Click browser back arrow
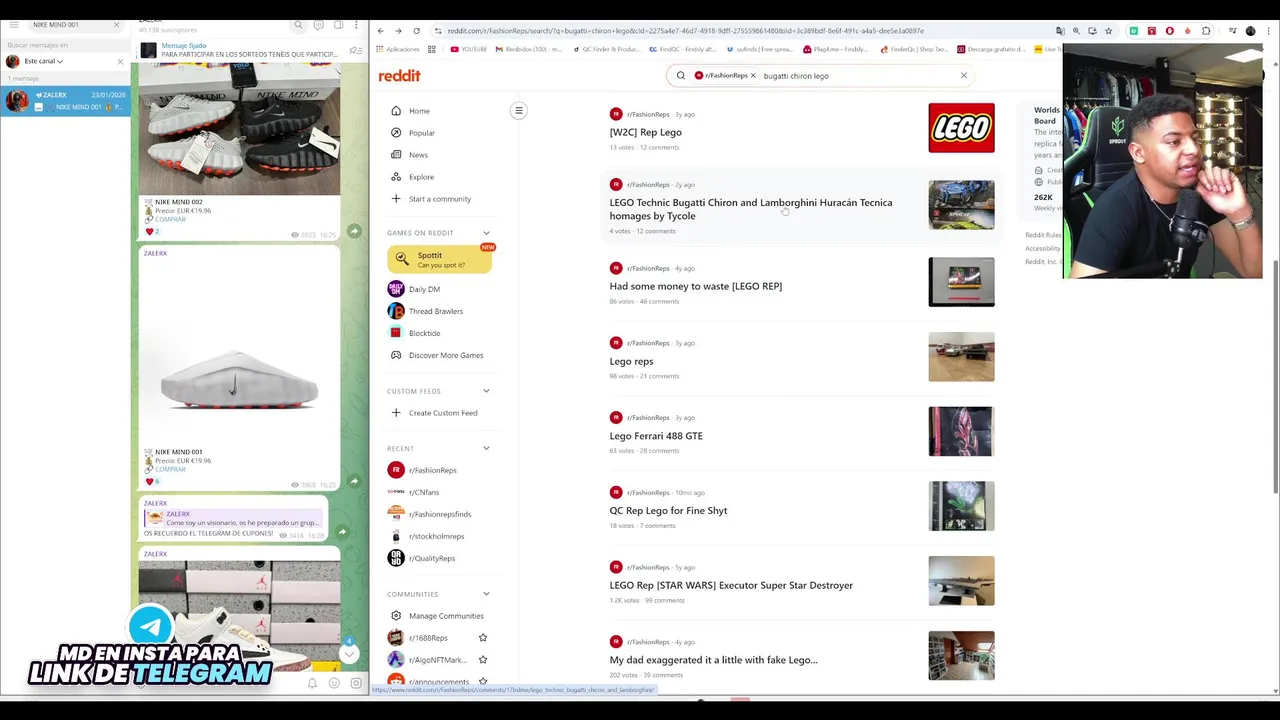1280x720 pixels. click(380, 31)
